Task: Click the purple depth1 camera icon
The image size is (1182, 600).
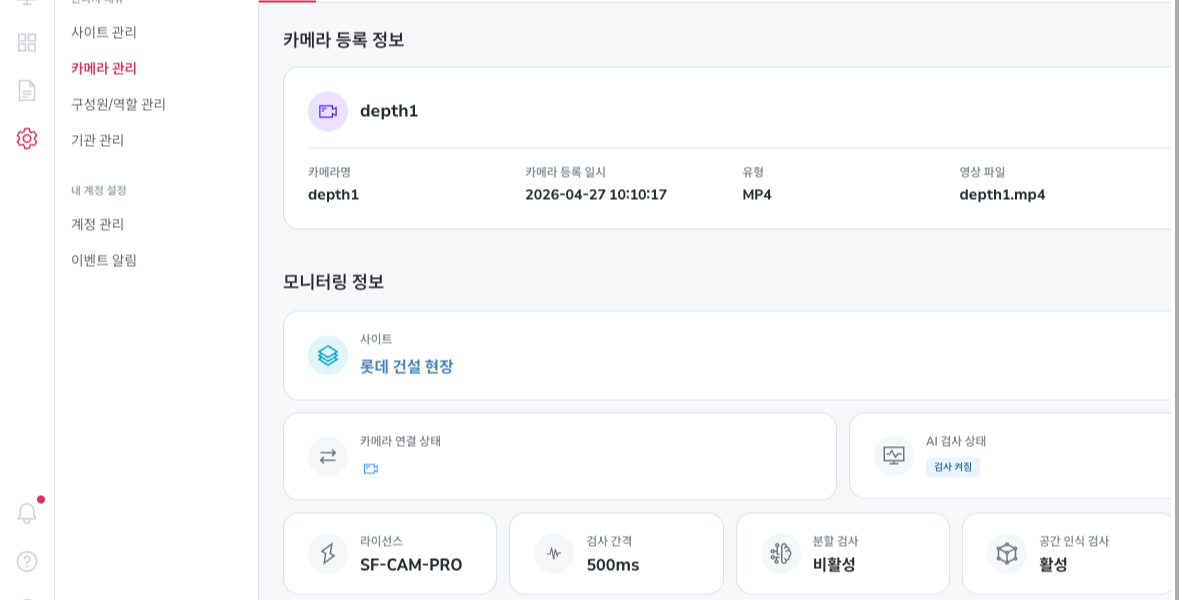Action: [x=328, y=112]
